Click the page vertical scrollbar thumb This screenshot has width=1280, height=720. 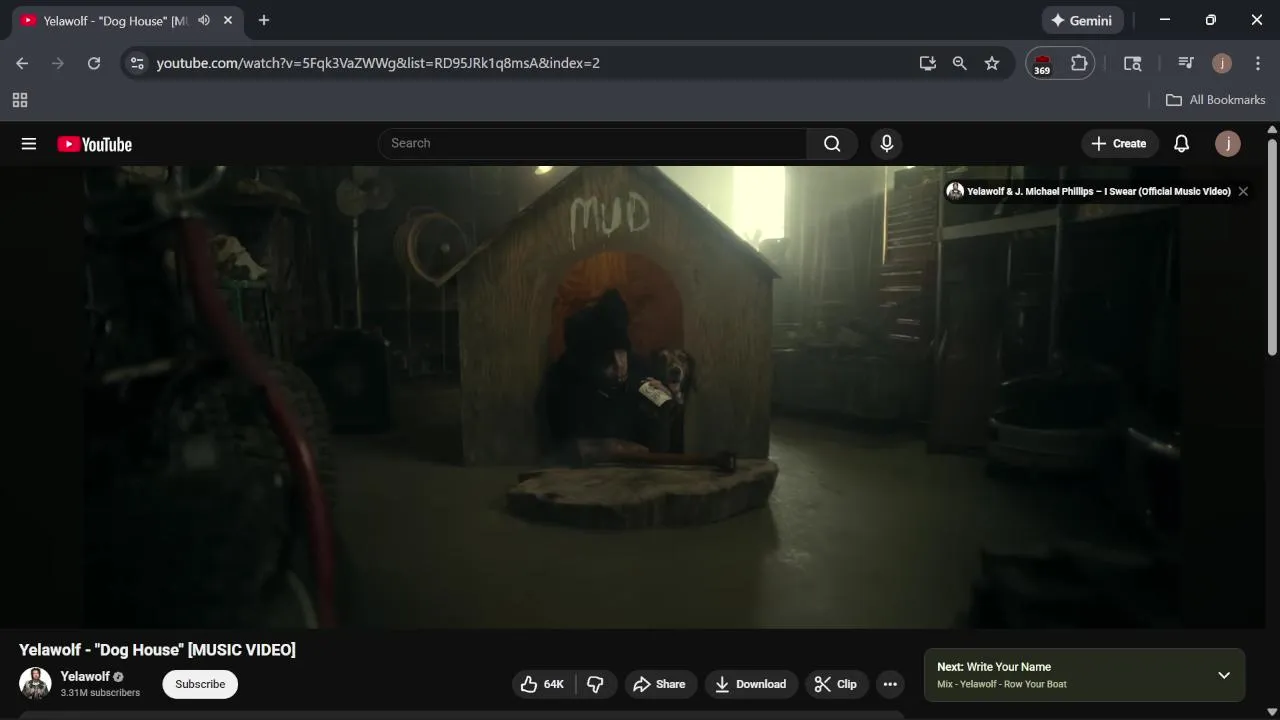coord(1272,246)
